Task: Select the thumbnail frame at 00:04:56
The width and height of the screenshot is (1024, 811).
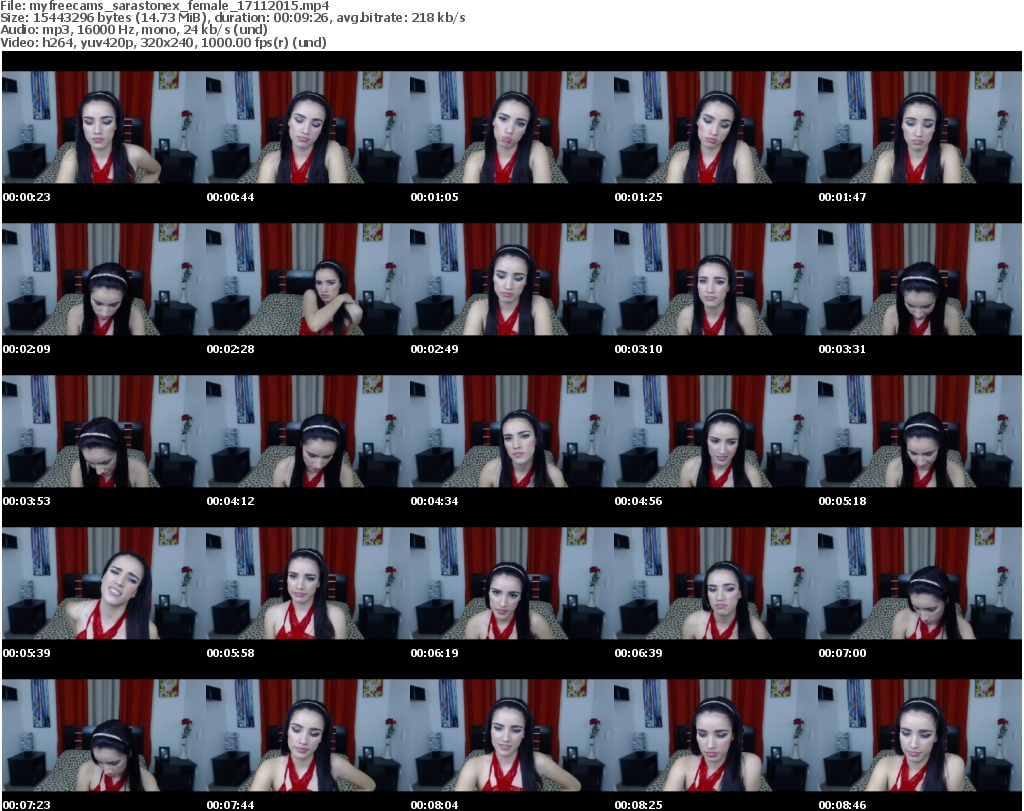Action: coord(716,431)
